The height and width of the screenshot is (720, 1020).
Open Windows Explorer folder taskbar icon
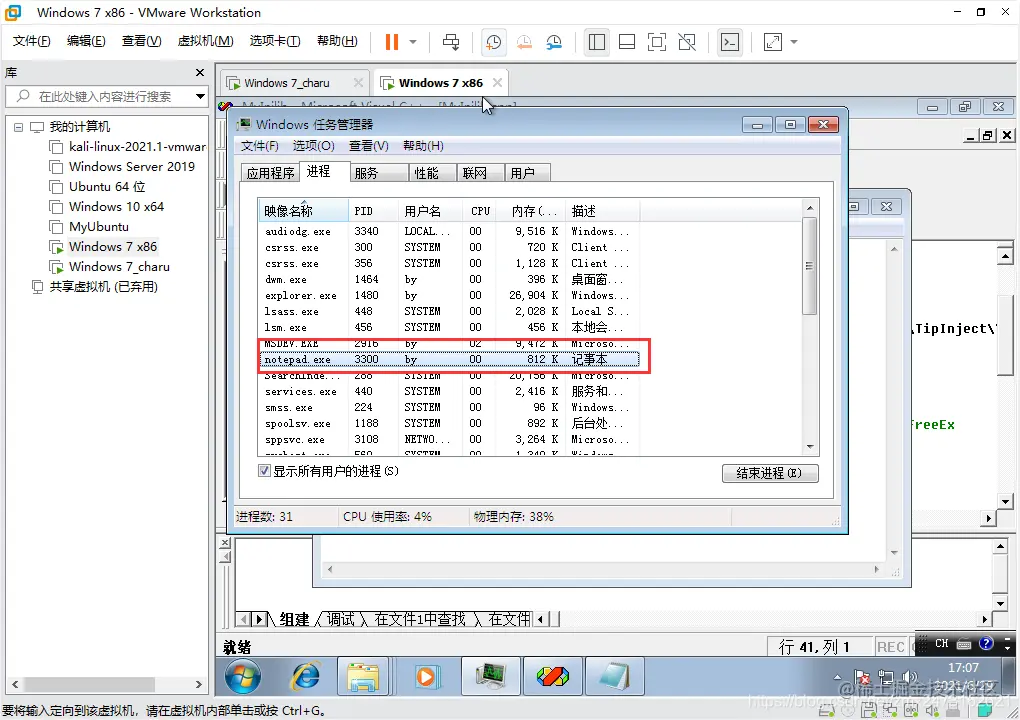363,676
